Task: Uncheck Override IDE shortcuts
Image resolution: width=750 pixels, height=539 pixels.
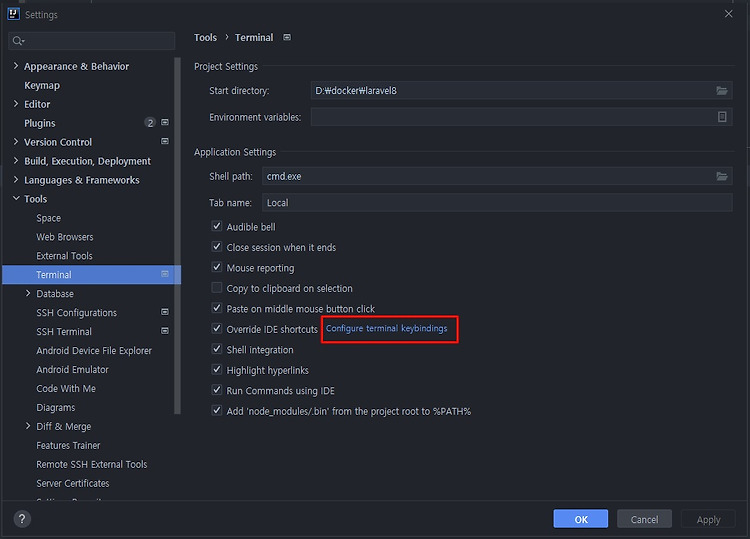Action: [217, 329]
